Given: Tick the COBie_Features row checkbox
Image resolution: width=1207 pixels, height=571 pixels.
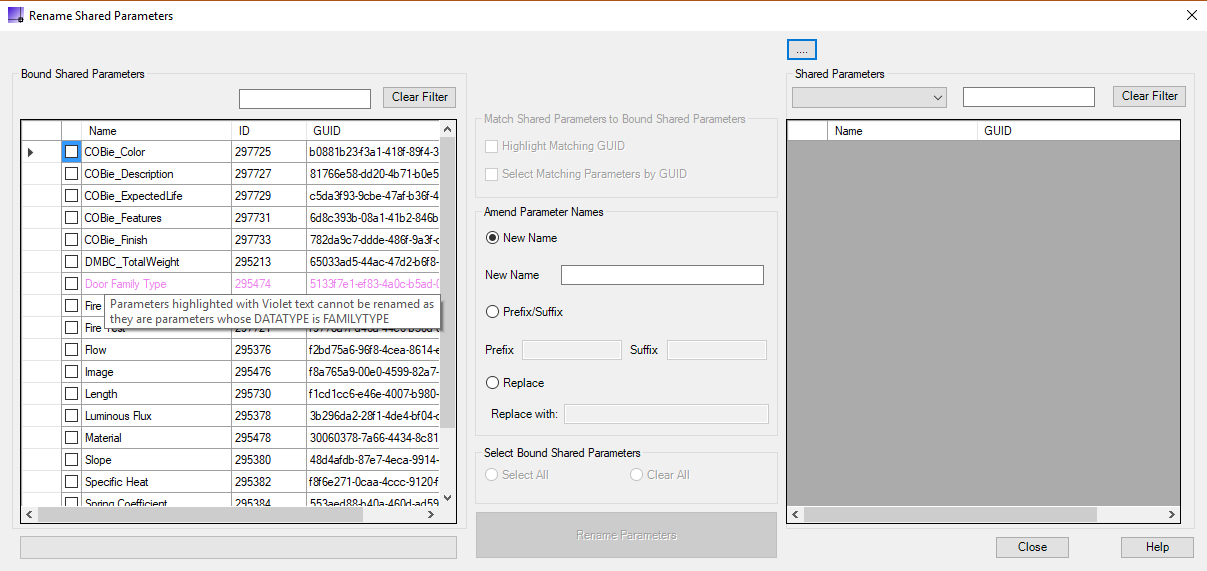Looking at the screenshot, I should (71, 218).
